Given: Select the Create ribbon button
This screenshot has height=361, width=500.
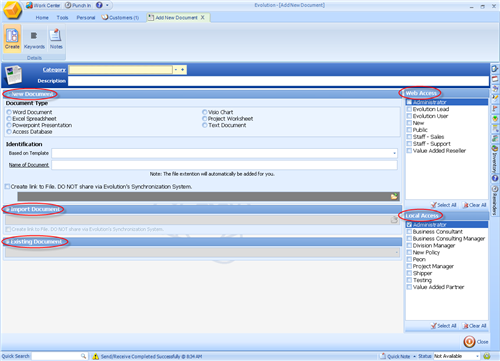Looking at the screenshot, I should (12, 38).
